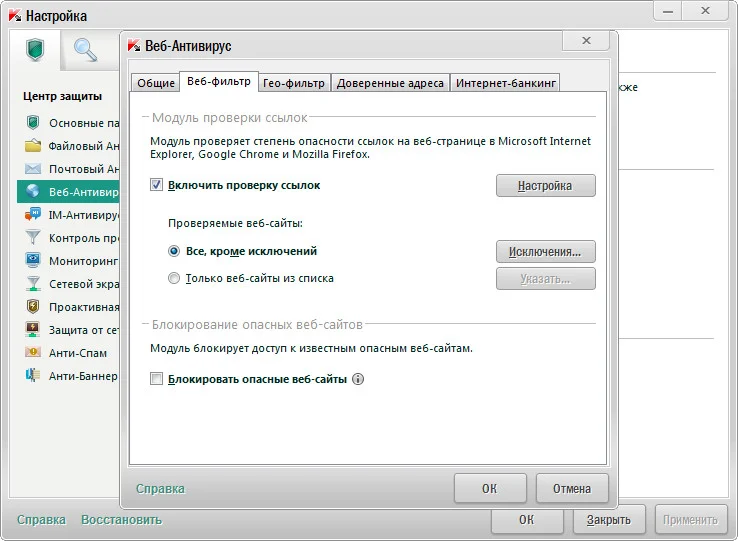Select the Анти-Спам envelope icon
The width and height of the screenshot is (738, 541).
coord(32,352)
